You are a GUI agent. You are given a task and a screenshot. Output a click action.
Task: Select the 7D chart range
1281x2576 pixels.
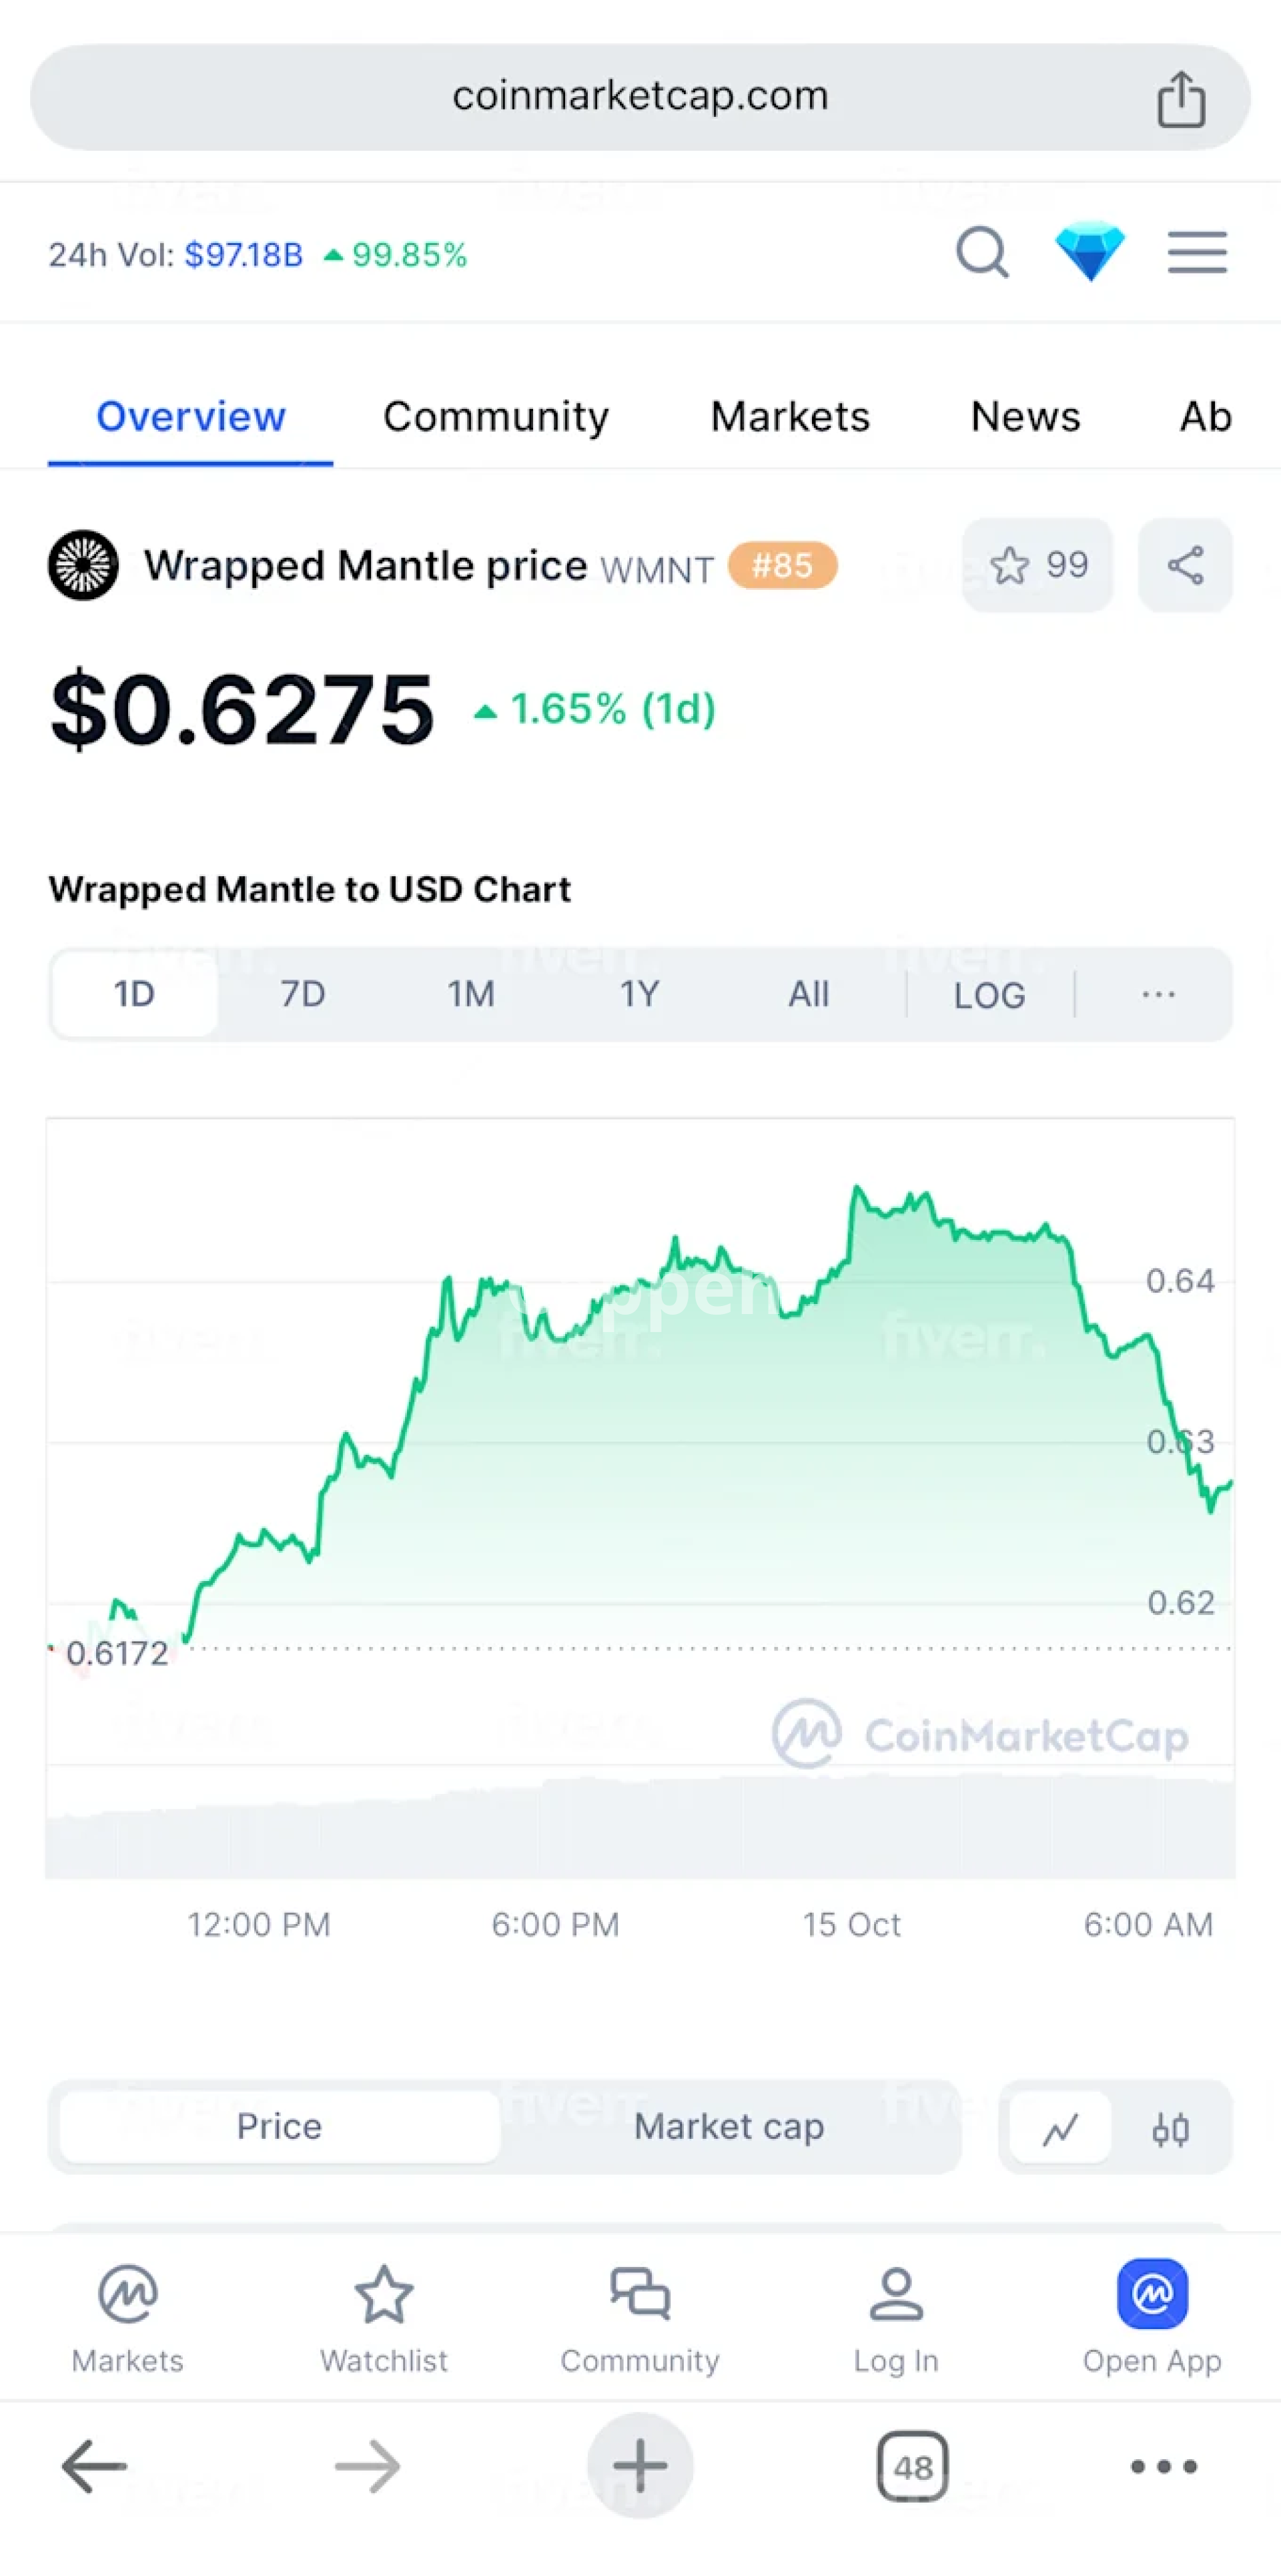302,994
